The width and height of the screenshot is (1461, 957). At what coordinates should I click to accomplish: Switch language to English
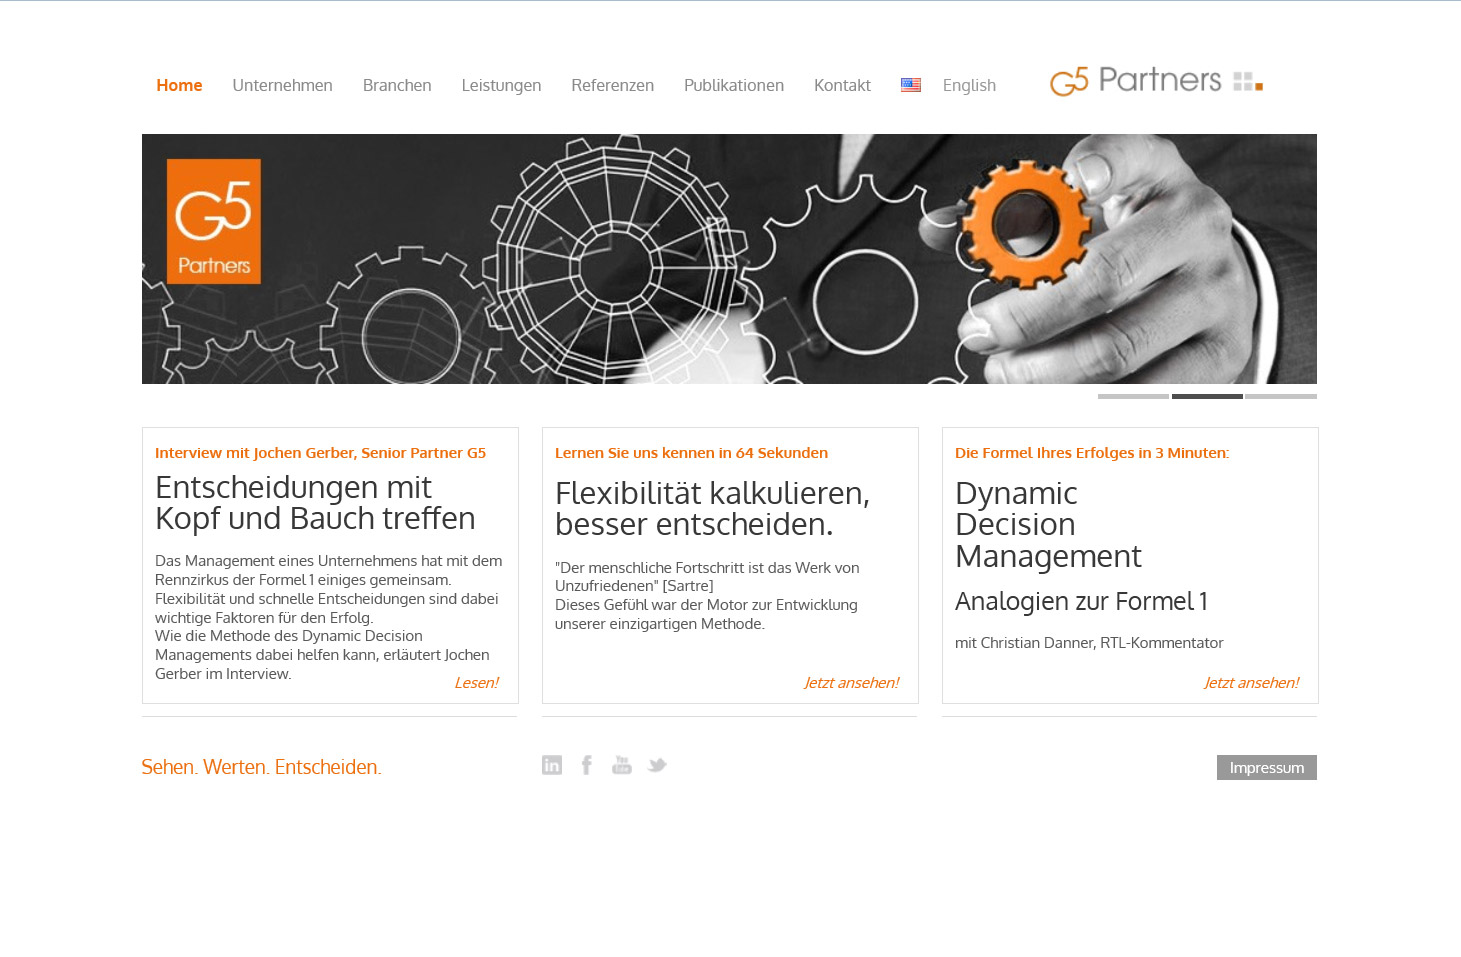(969, 86)
